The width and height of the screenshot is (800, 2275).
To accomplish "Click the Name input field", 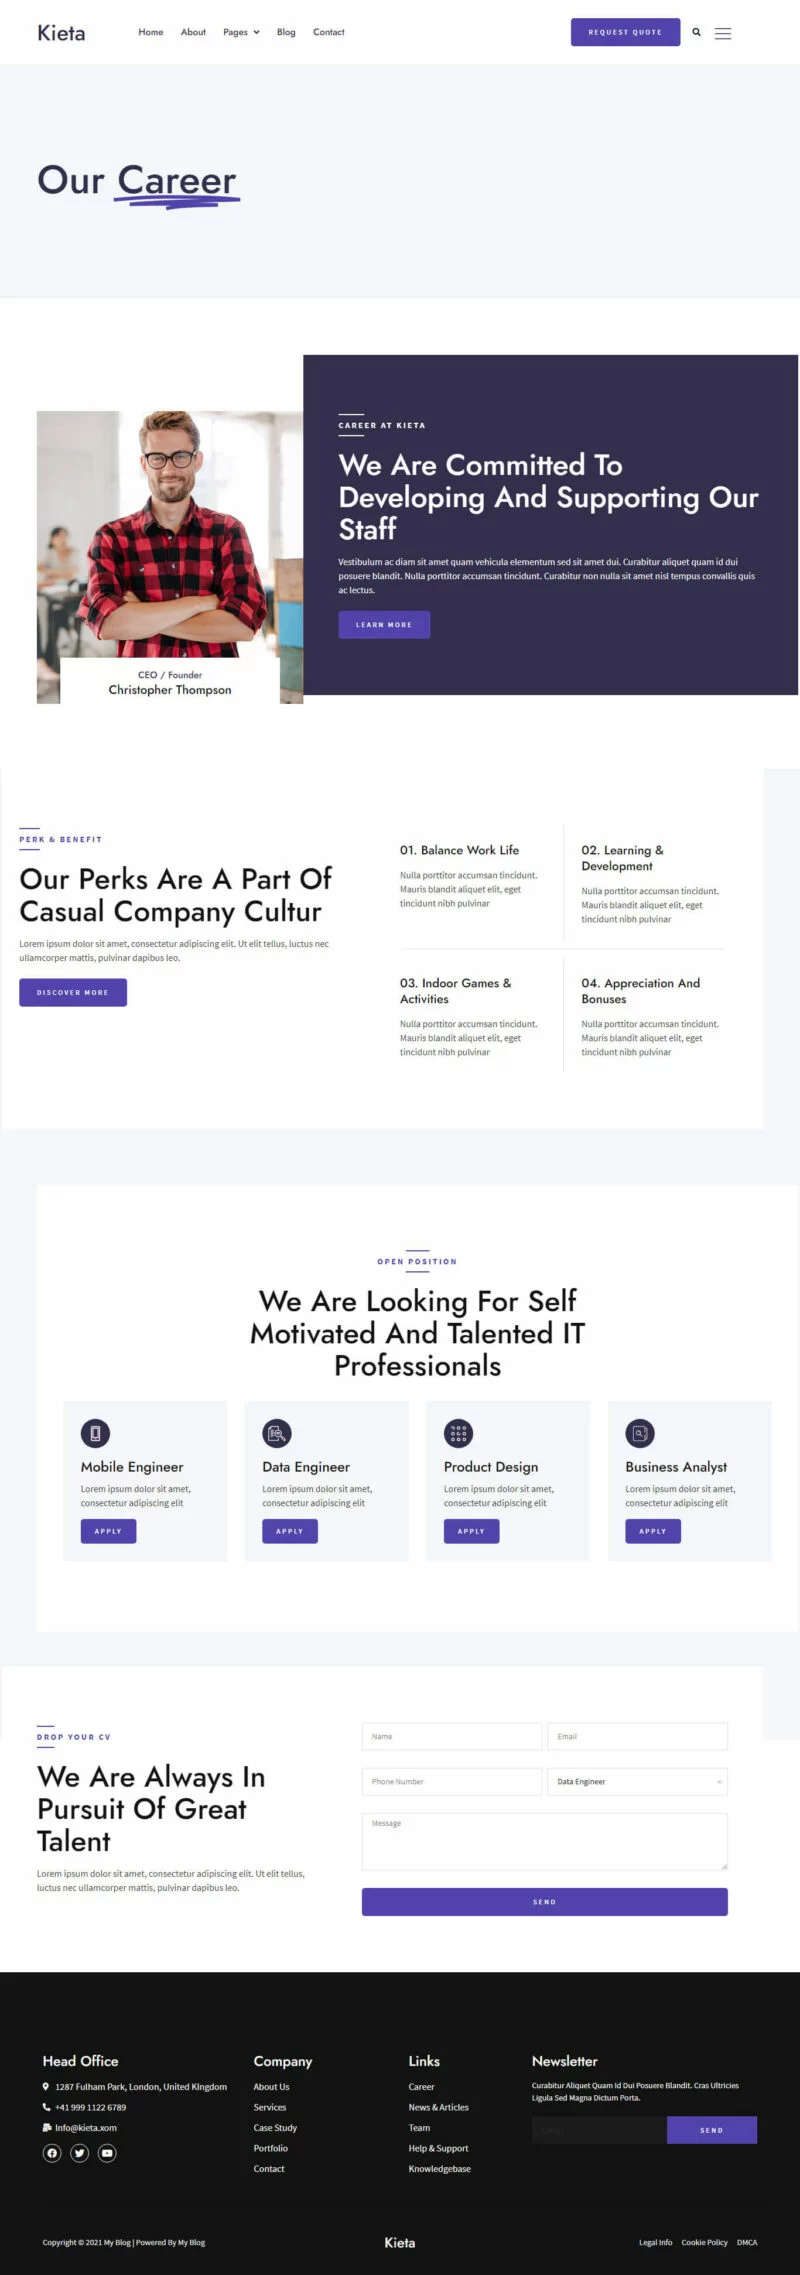I will pos(451,1736).
